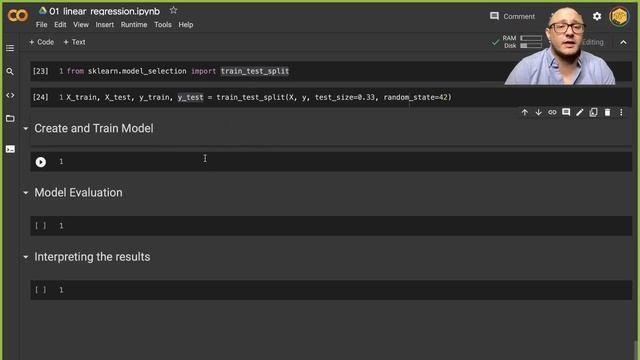Open the Drive icon beside notebook title
Viewport: 640px width, 360px height.
(x=42, y=11)
